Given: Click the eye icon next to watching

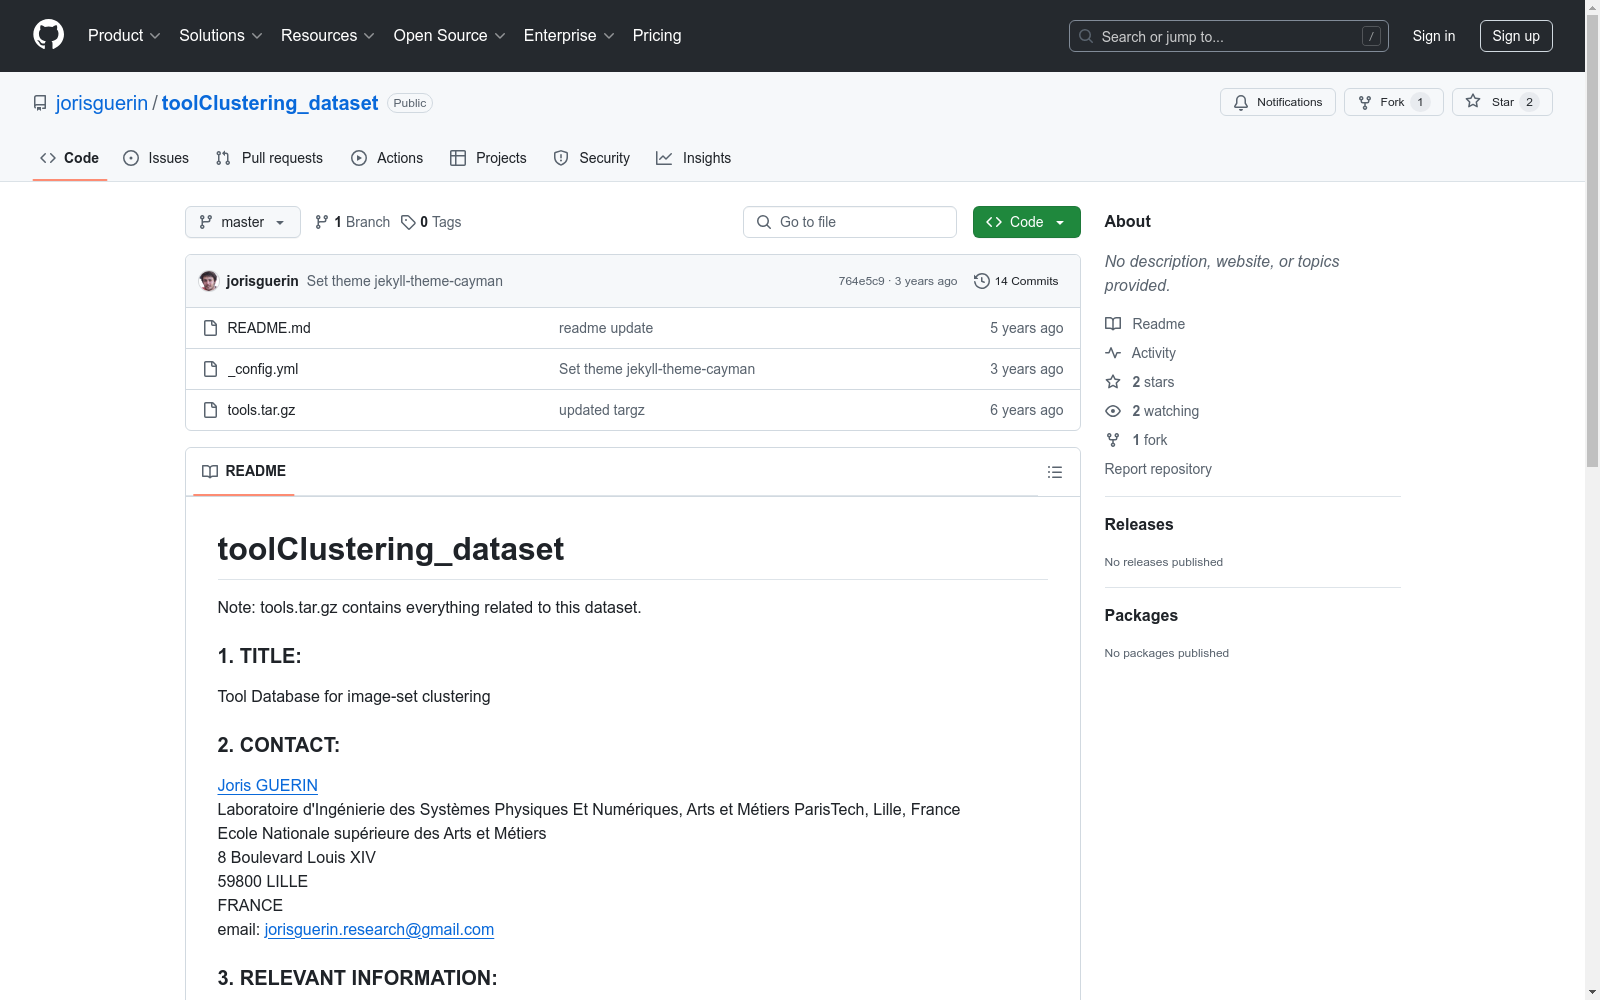Looking at the screenshot, I should tap(1113, 411).
